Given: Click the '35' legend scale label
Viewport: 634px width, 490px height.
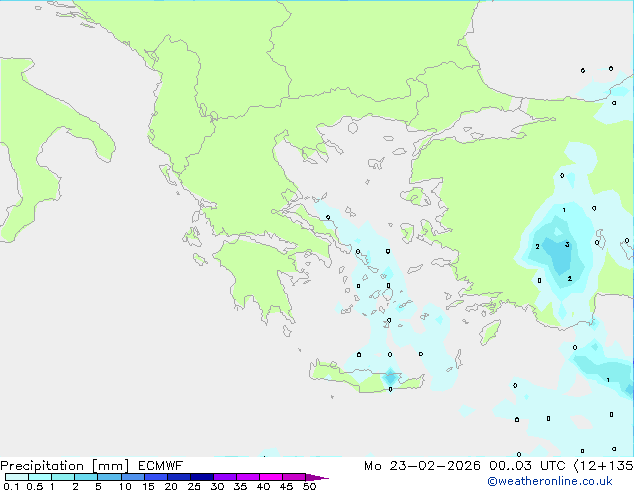Looking at the screenshot, I should tap(240, 486).
